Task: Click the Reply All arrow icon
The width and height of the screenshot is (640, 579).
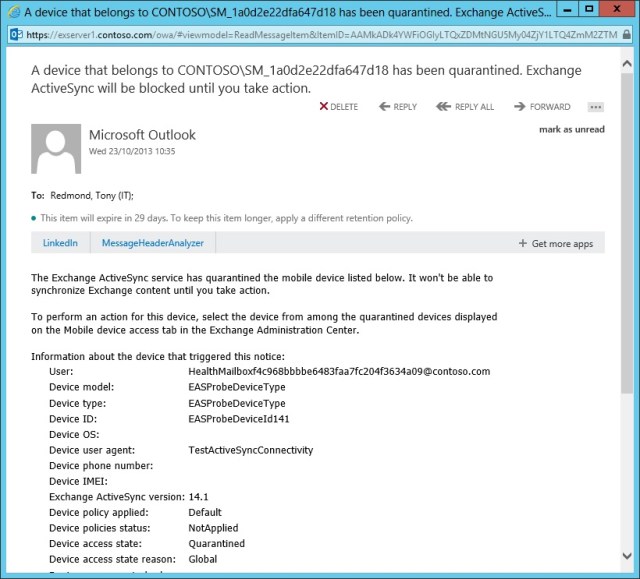Action: 444,107
